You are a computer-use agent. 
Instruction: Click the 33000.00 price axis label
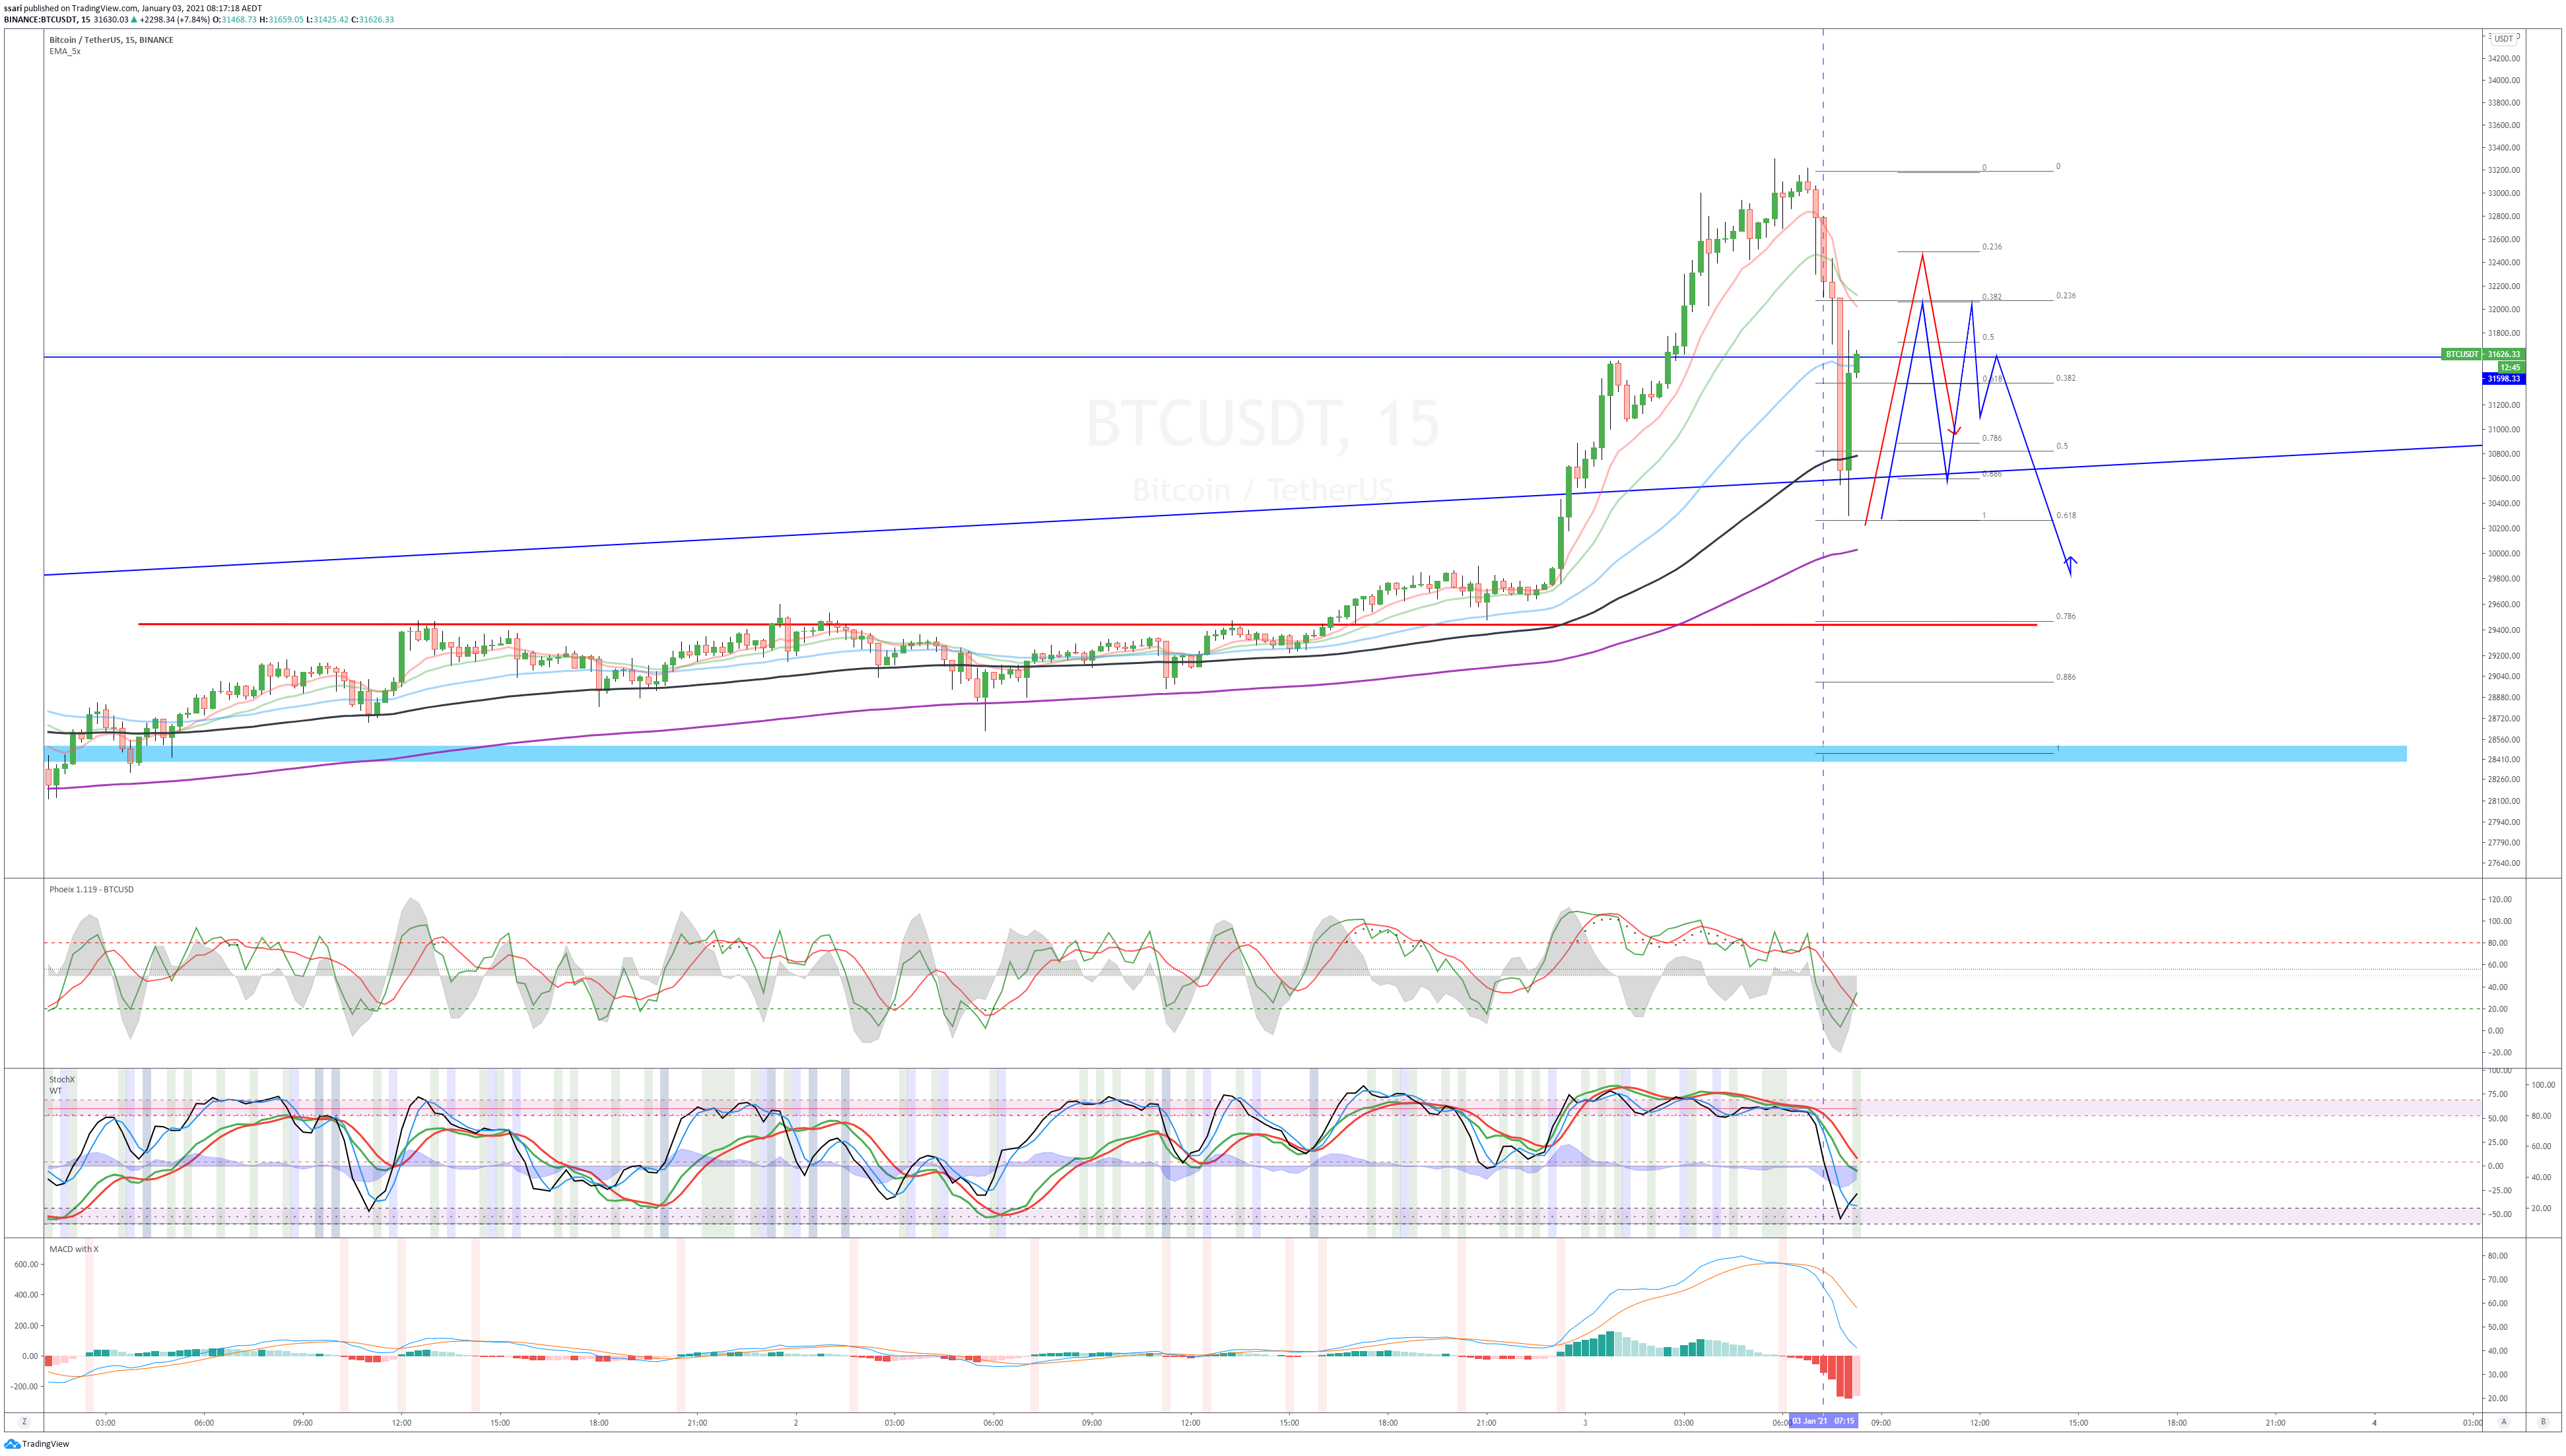(2504, 193)
